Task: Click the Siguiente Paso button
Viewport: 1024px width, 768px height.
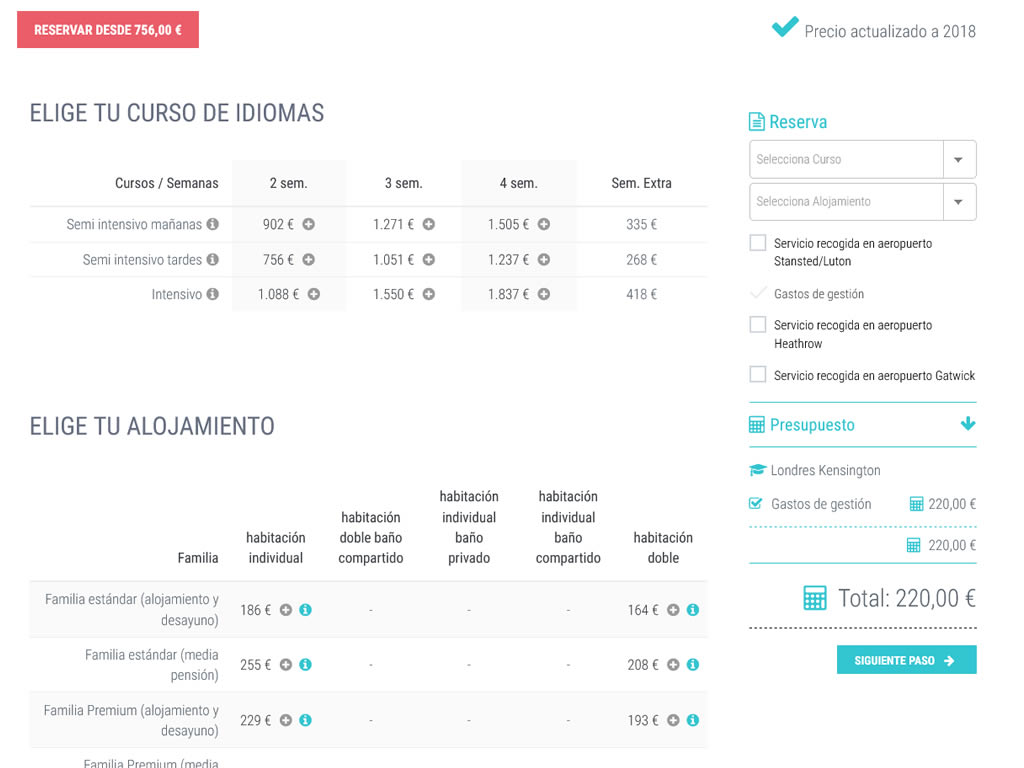Action: [906, 660]
